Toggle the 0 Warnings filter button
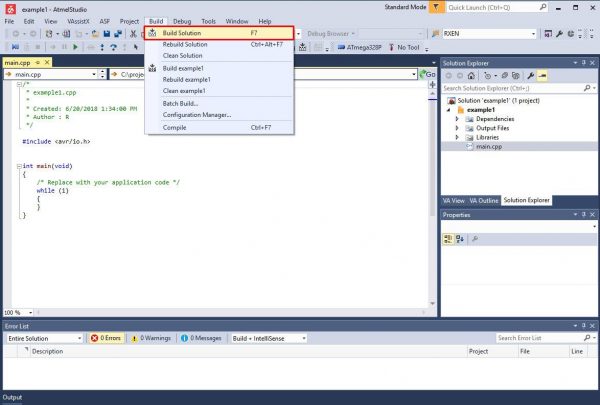The width and height of the screenshot is (600, 405). tap(152, 338)
